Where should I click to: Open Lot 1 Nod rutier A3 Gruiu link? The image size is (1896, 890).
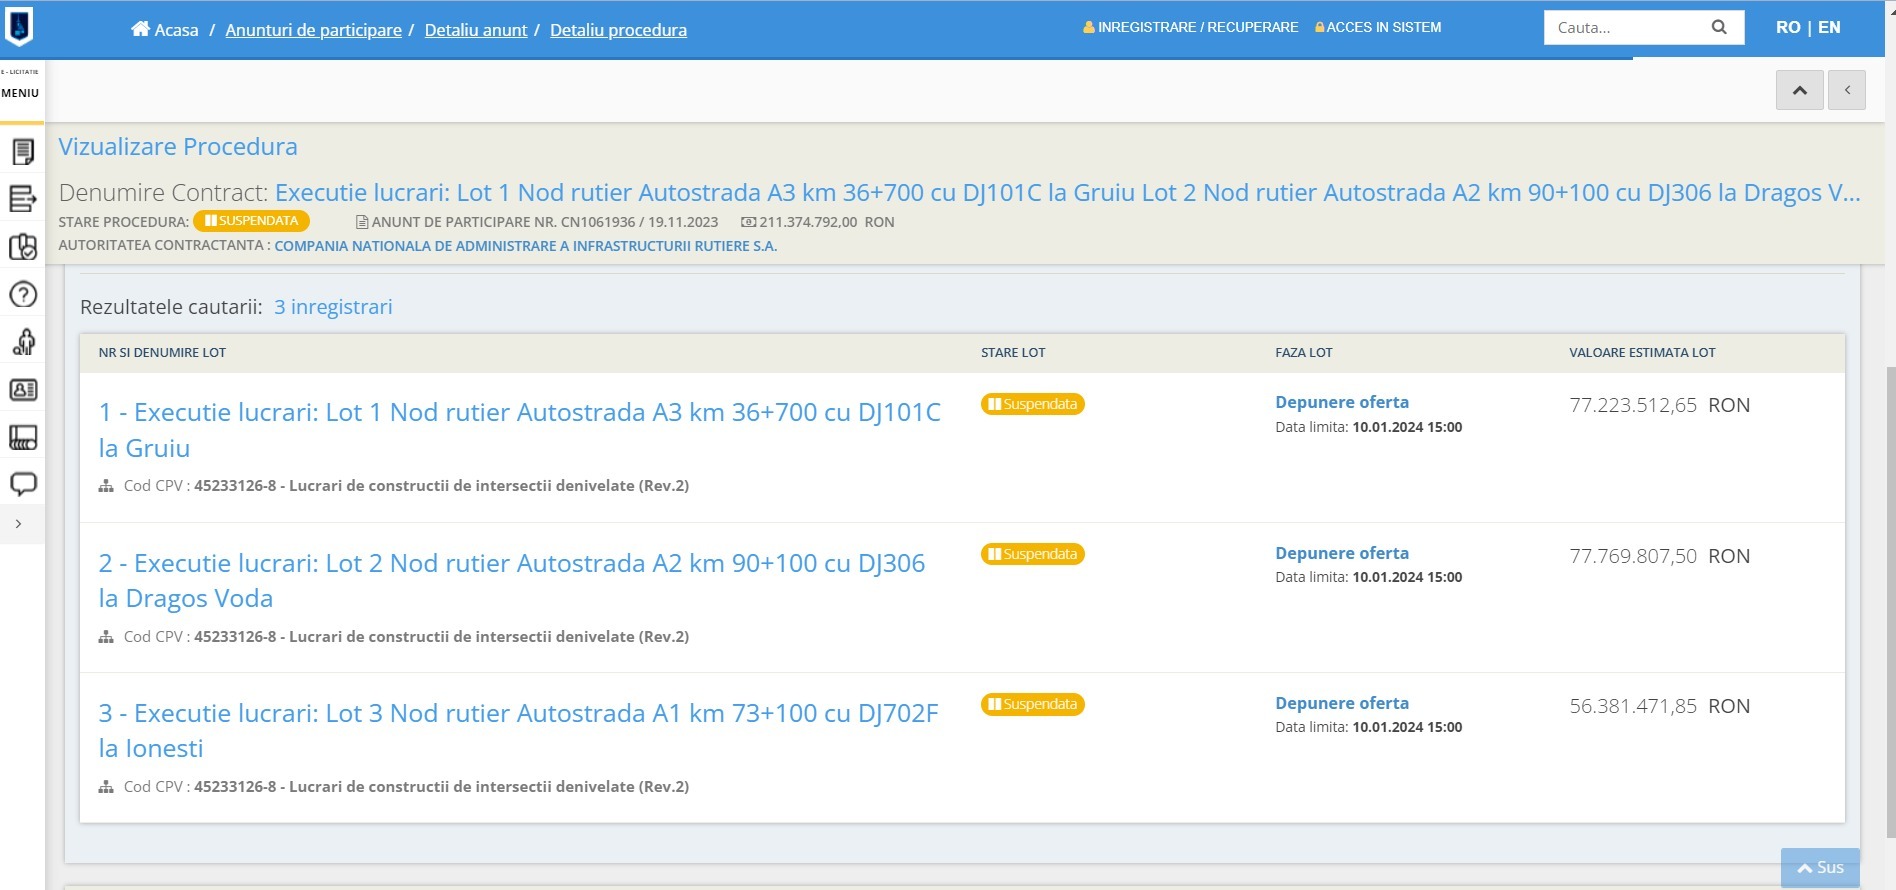(520, 430)
